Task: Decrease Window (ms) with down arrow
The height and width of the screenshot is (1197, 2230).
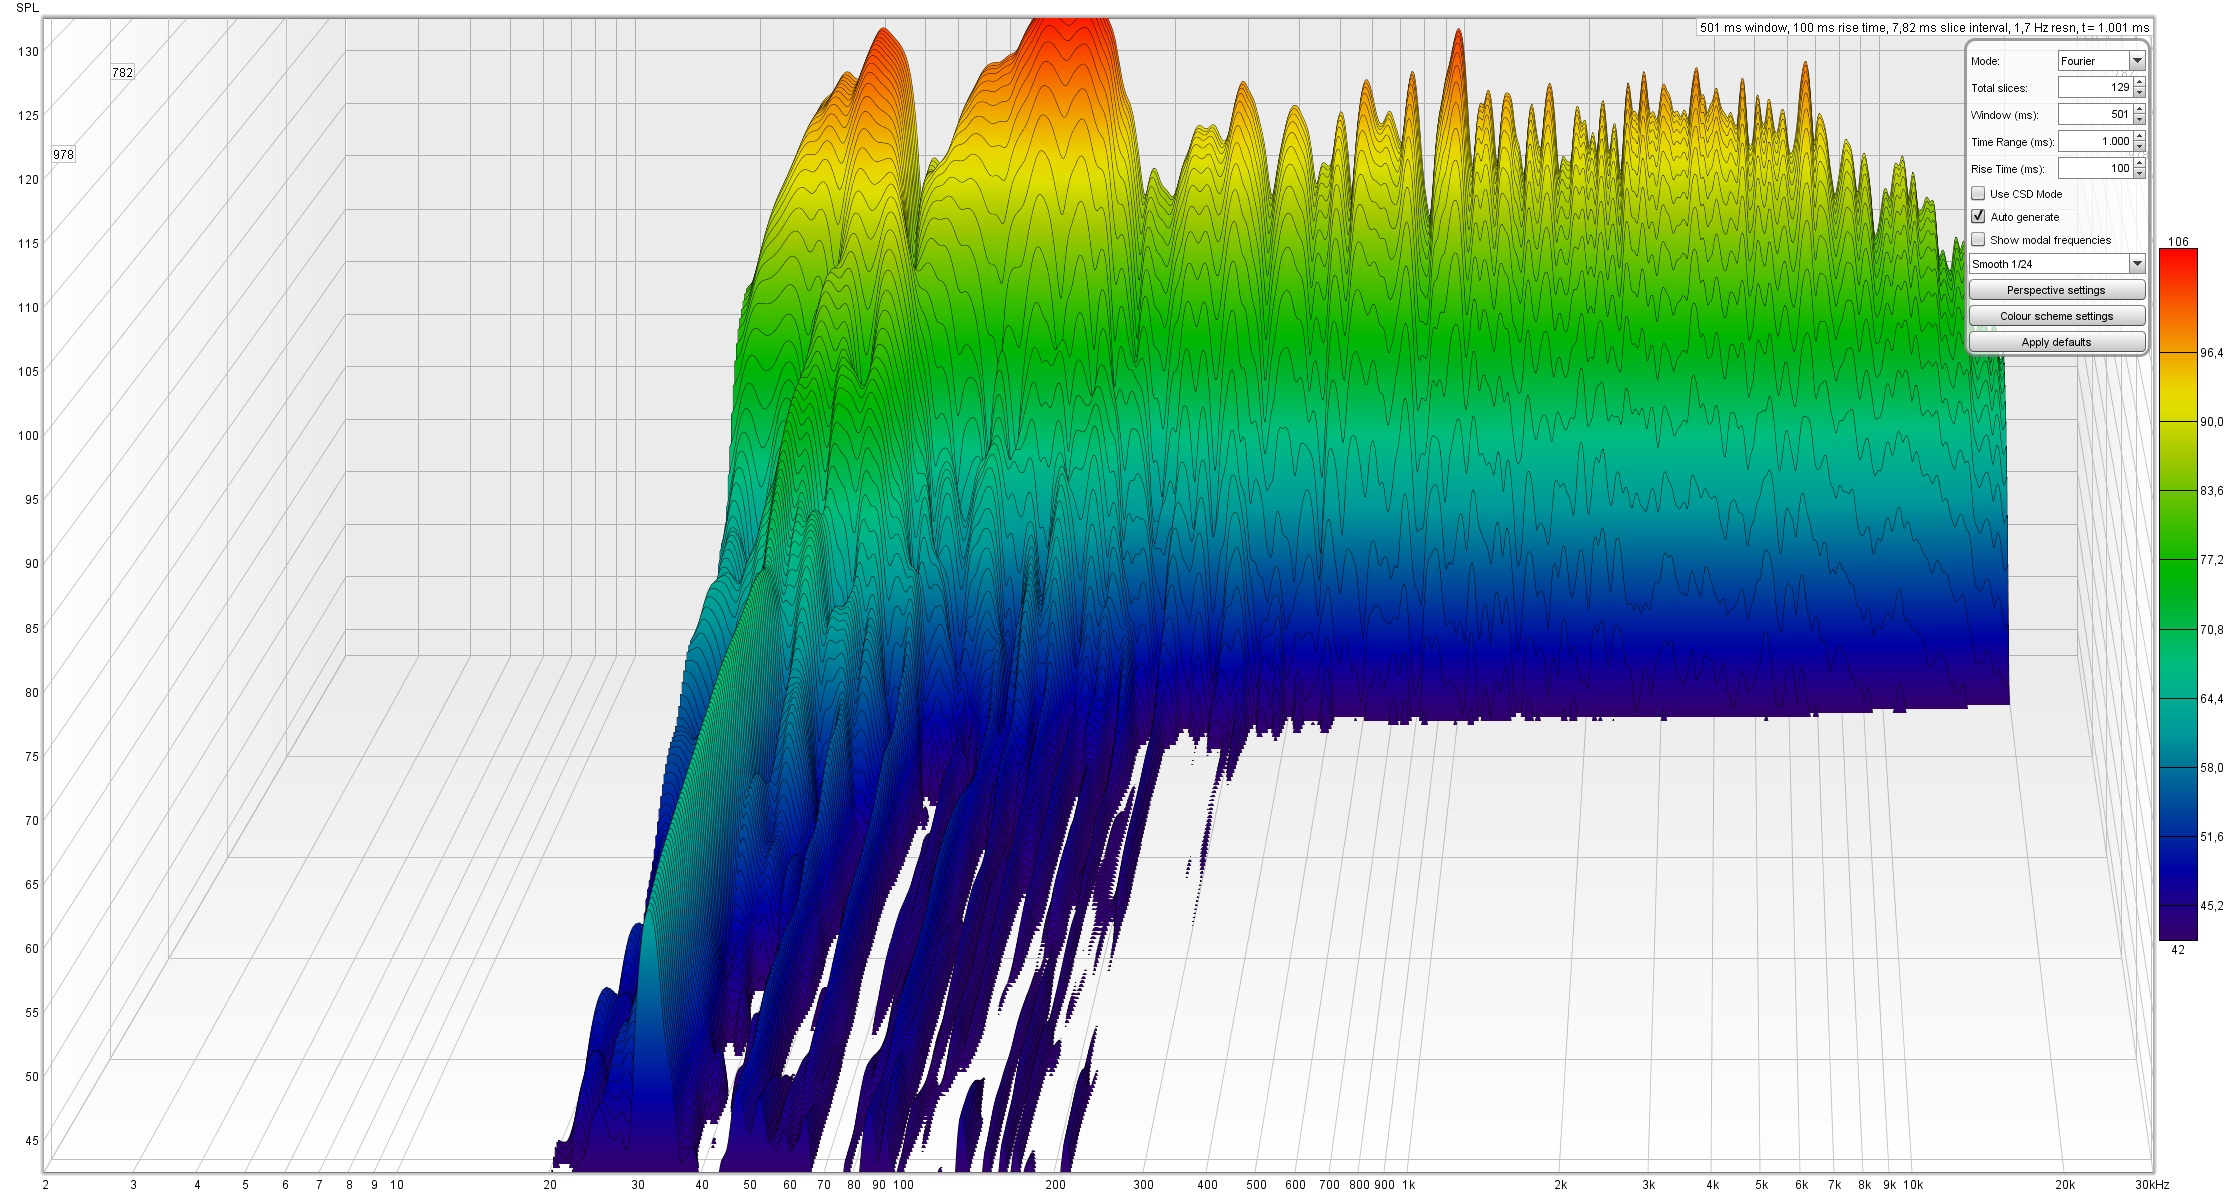Action: coord(2139,120)
